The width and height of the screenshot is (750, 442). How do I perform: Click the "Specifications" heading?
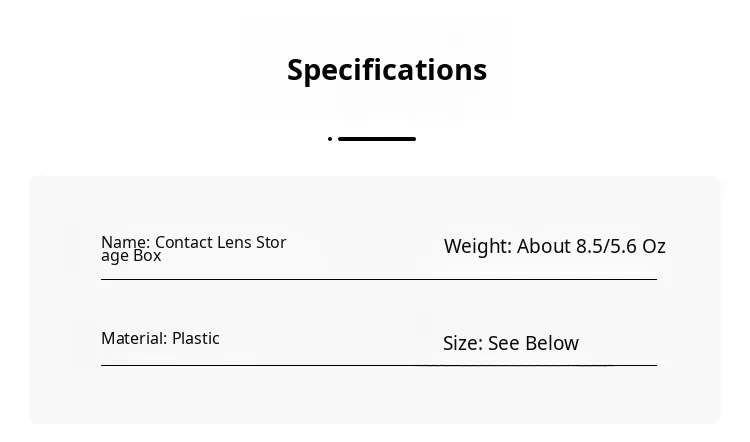[x=387, y=70]
